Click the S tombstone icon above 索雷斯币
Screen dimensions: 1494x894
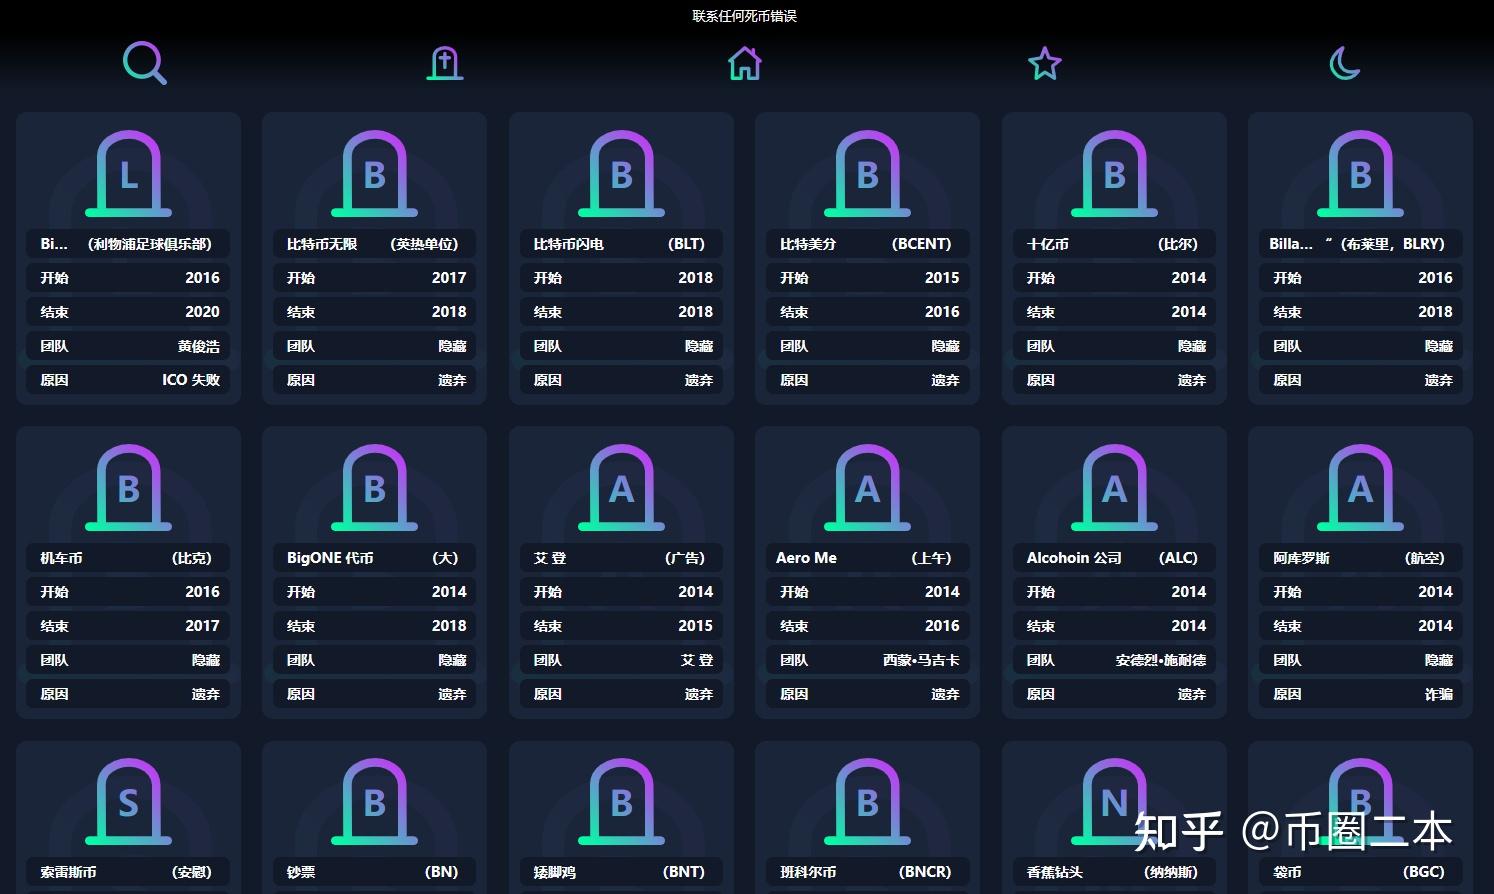coord(128,802)
